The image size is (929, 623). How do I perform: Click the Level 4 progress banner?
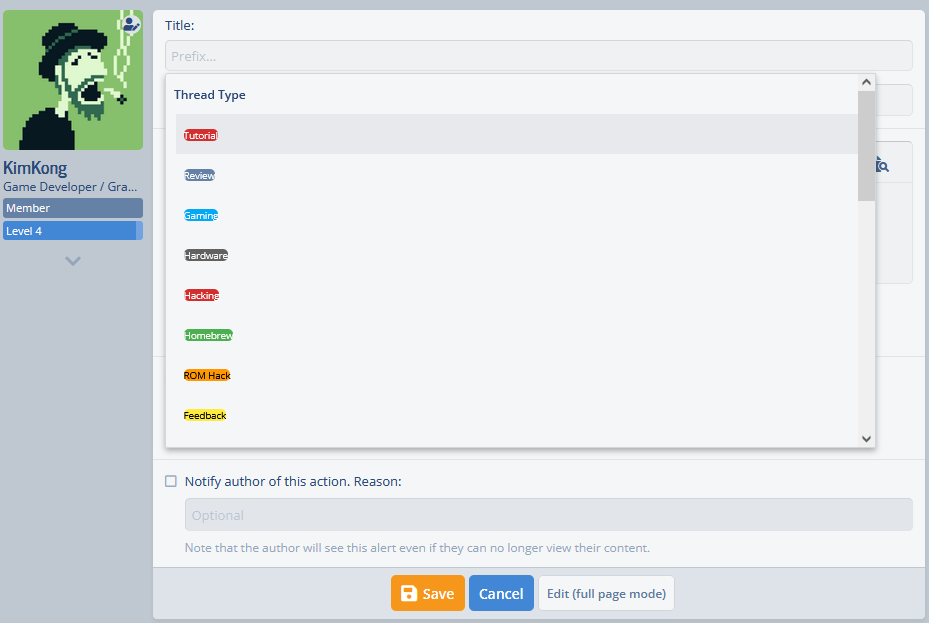tap(73, 230)
